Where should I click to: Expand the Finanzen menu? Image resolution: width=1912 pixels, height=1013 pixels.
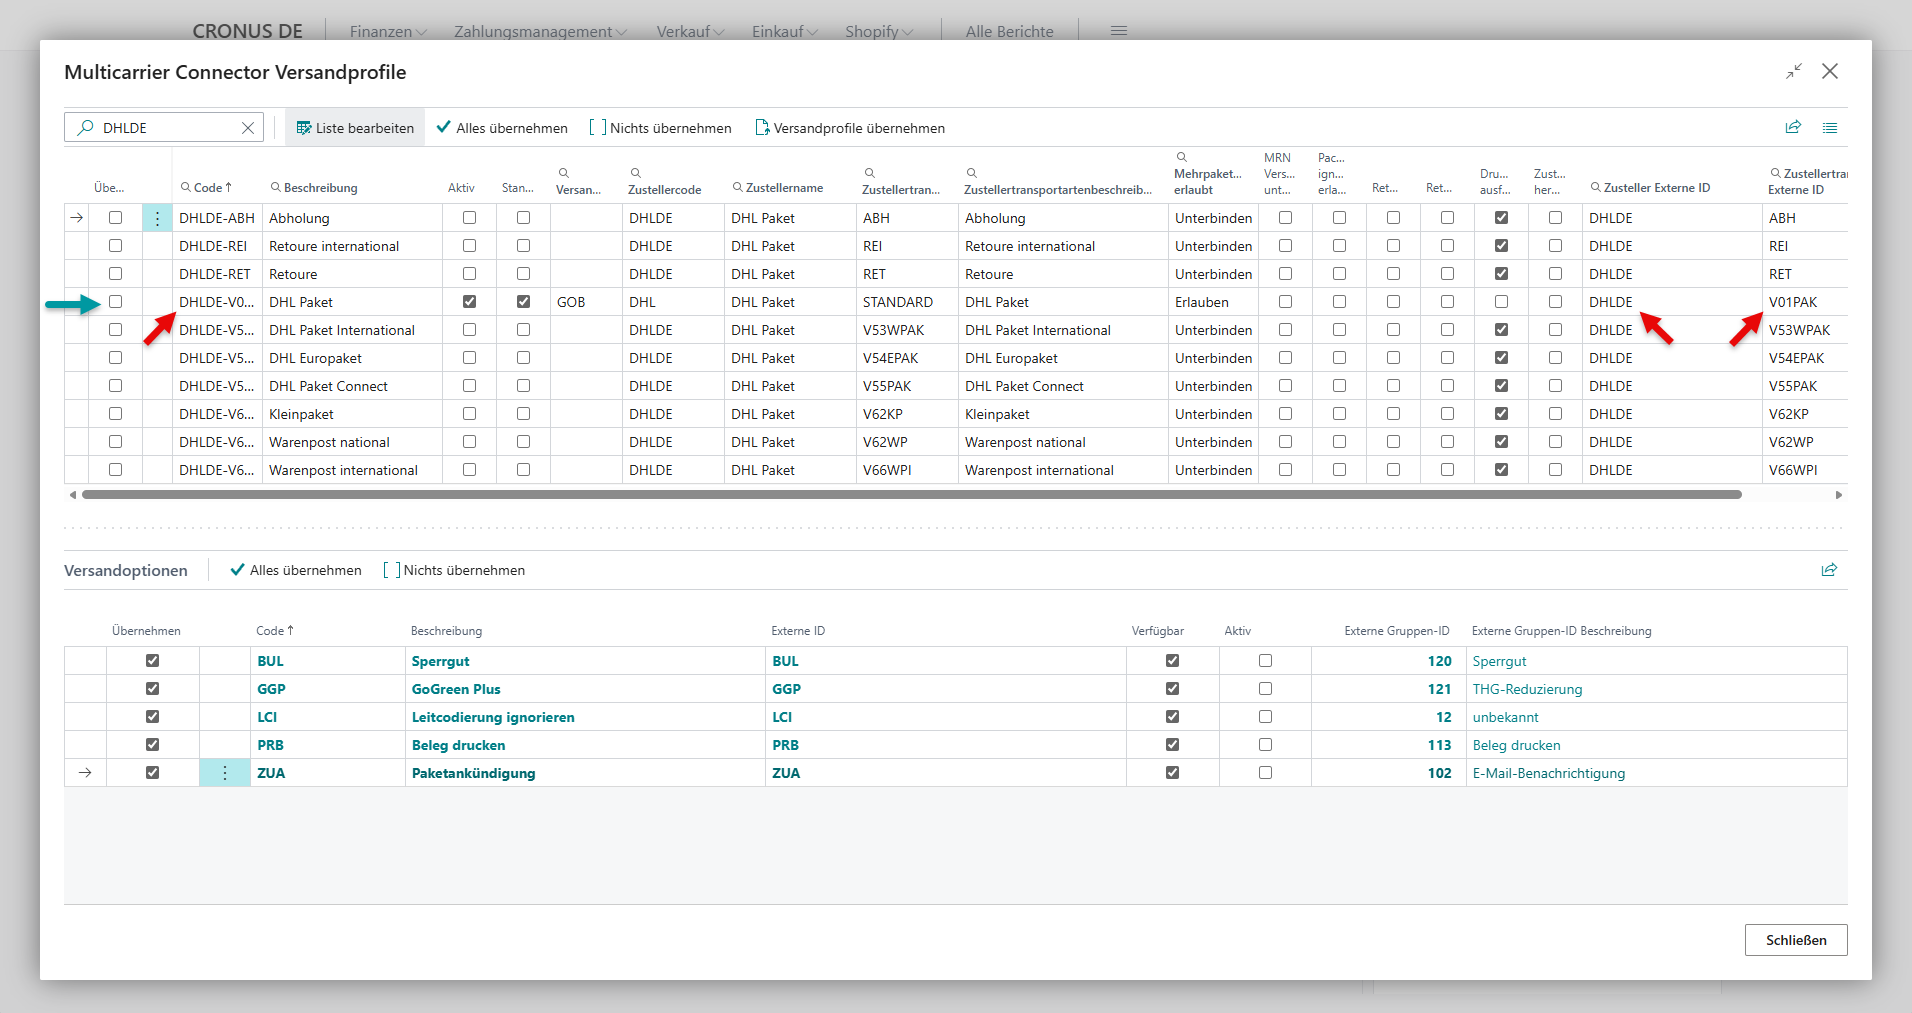tap(388, 31)
